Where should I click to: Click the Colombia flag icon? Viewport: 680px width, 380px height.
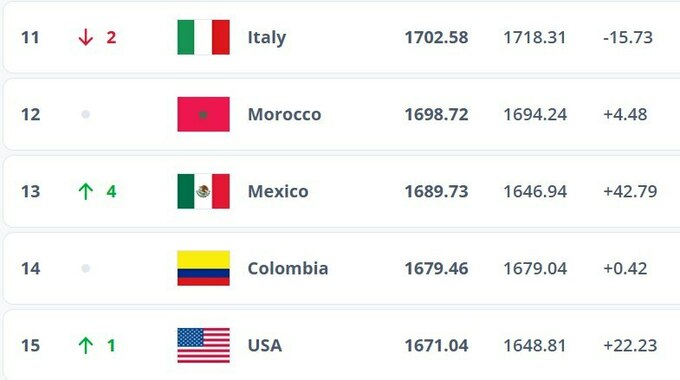click(203, 268)
